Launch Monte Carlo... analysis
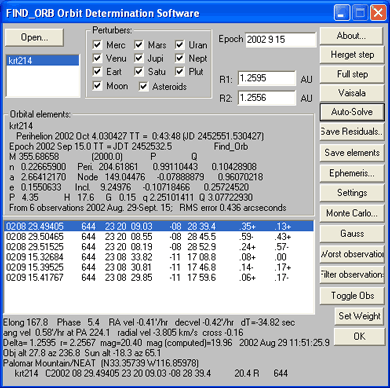The width and height of the screenshot is (390, 388). (351, 213)
